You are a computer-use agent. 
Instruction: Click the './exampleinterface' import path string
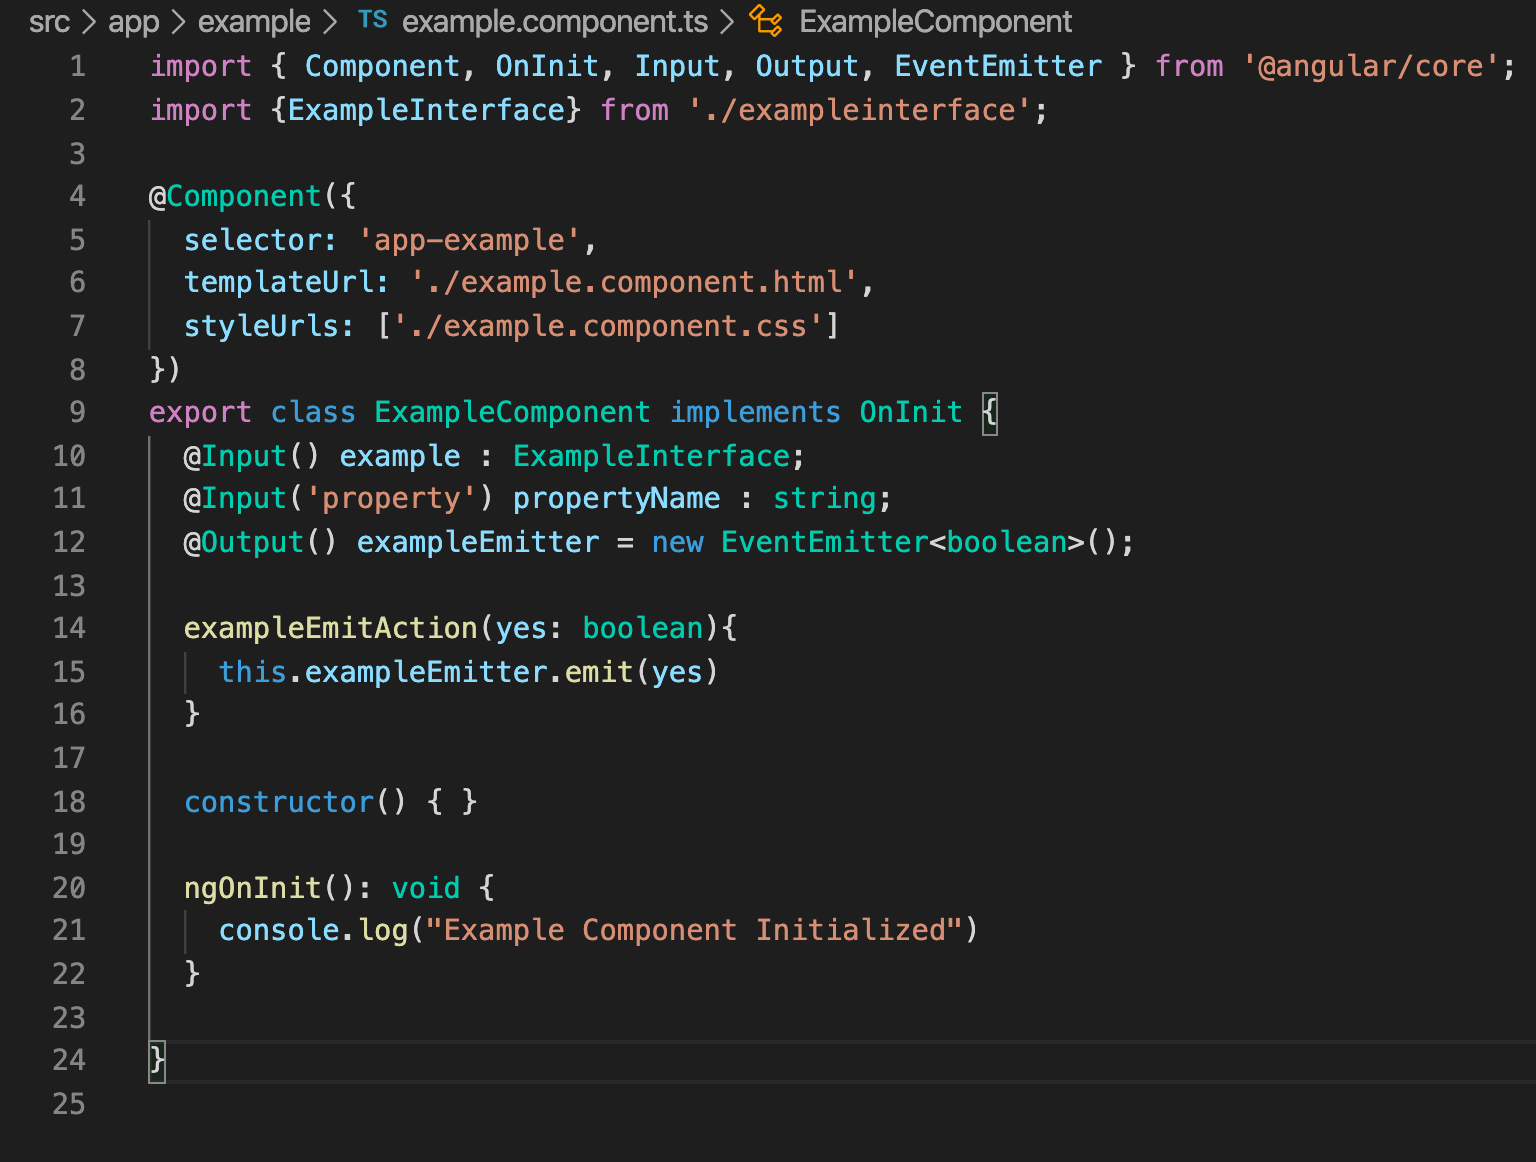[x=861, y=110]
